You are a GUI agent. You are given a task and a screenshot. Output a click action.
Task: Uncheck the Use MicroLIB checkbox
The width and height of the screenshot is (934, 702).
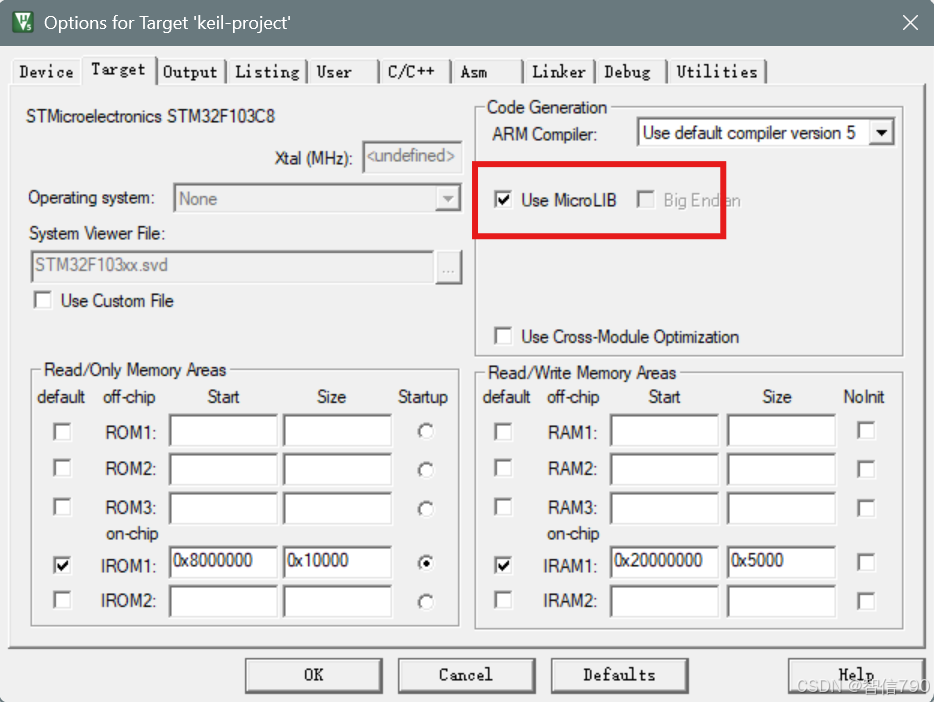503,199
